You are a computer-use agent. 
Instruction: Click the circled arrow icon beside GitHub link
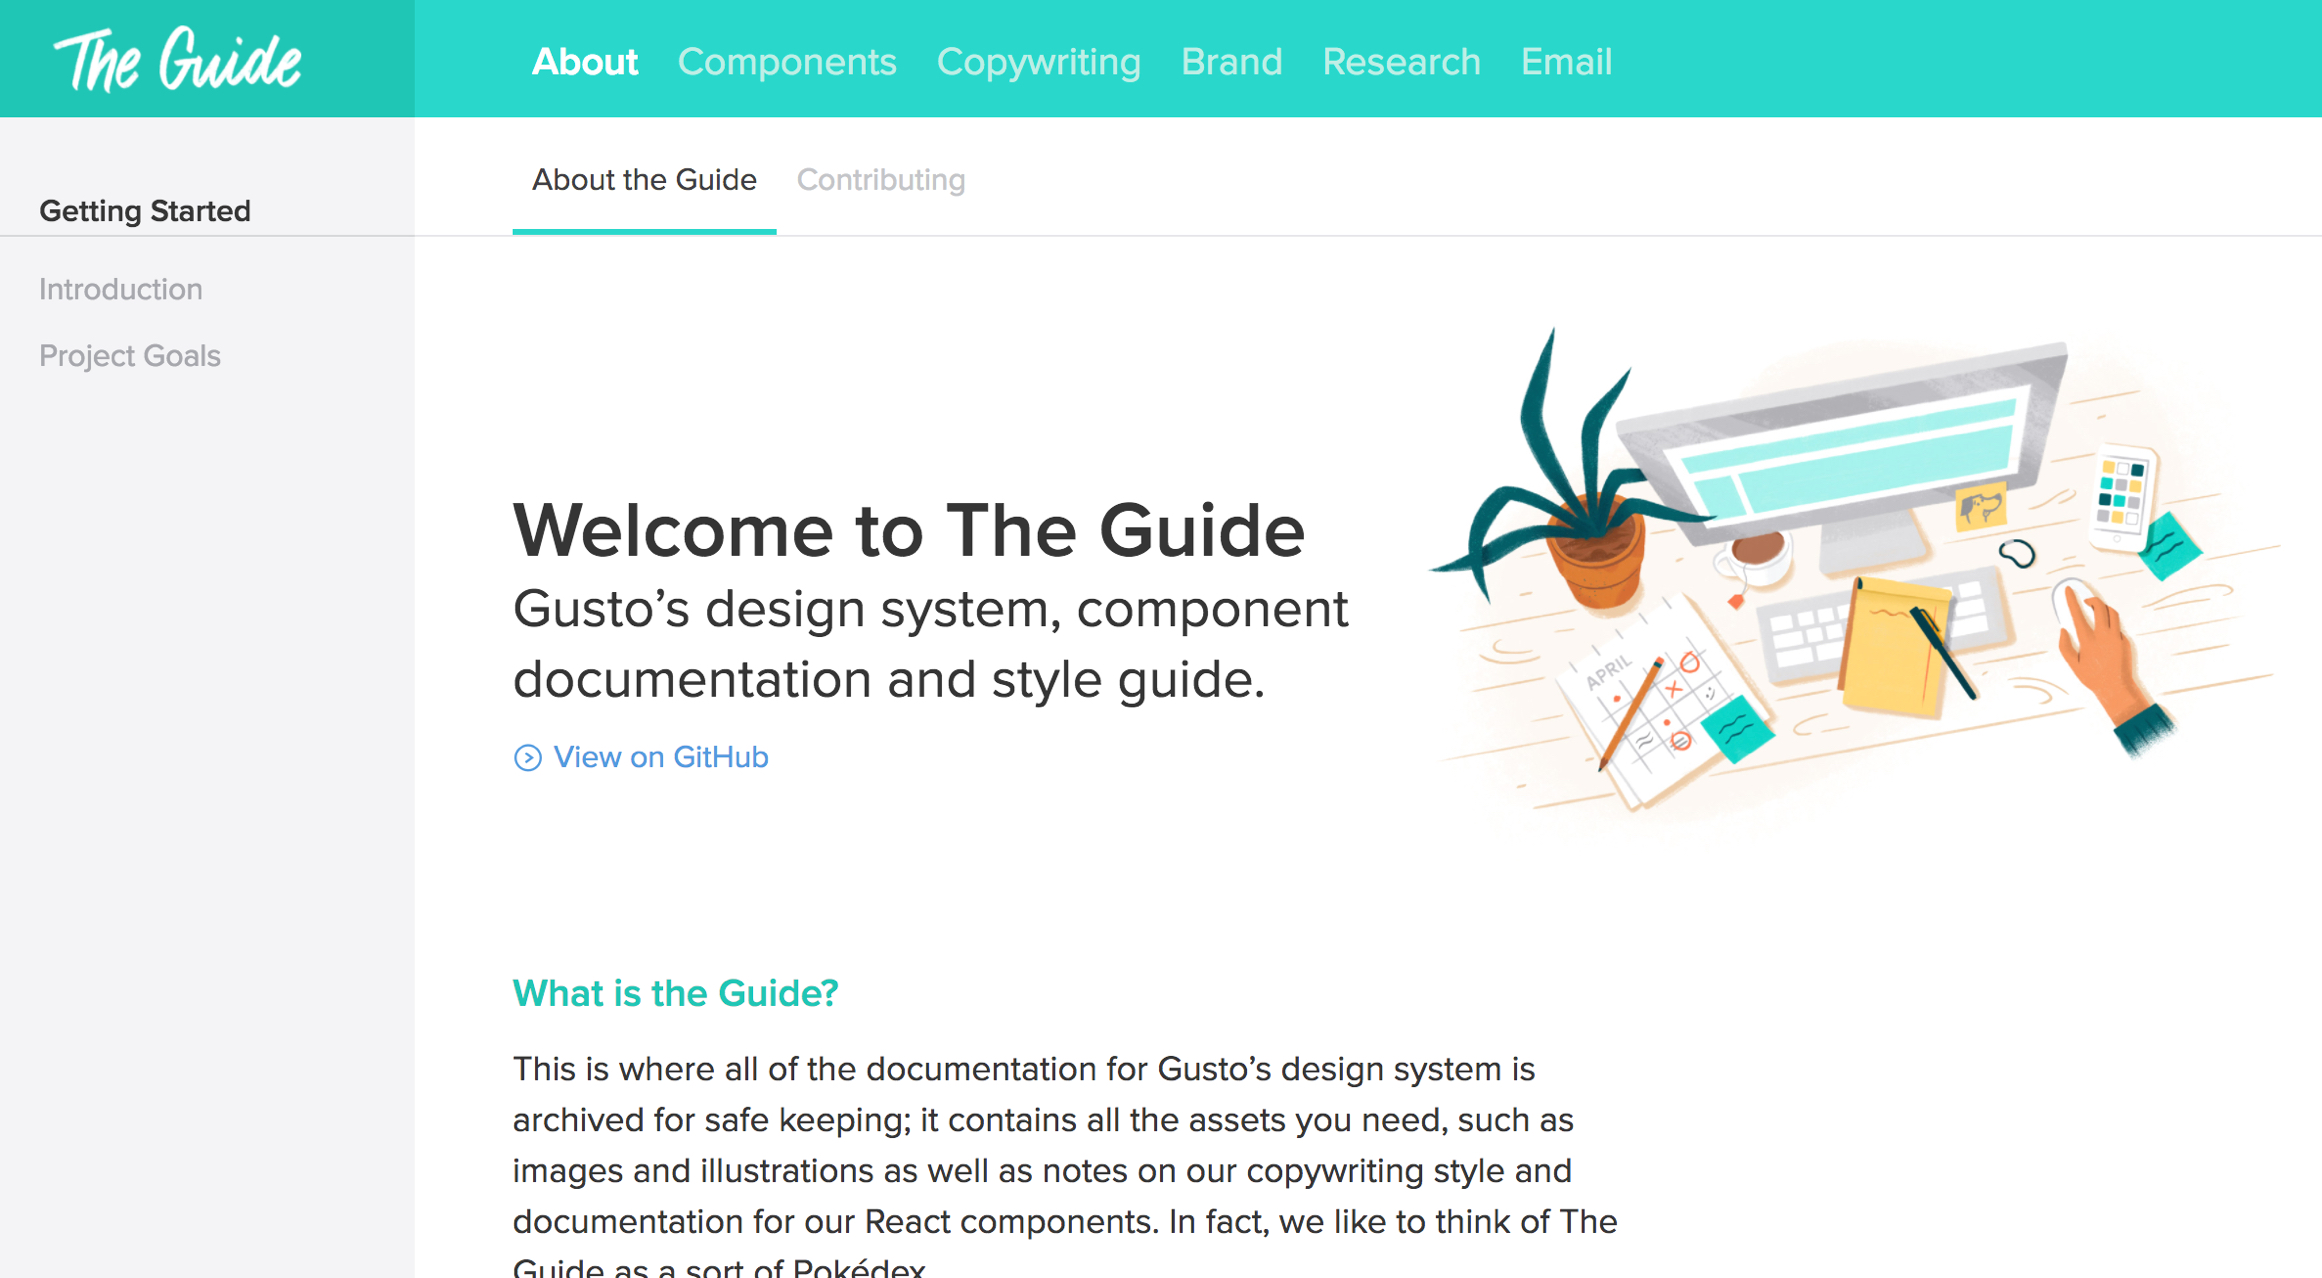[527, 758]
